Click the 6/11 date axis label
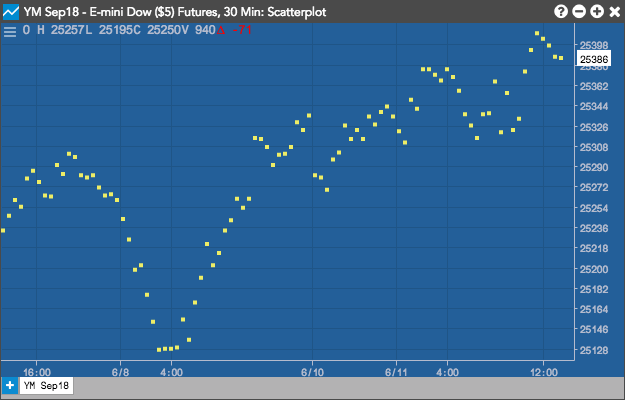The height and width of the screenshot is (400, 625). tap(397, 373)
